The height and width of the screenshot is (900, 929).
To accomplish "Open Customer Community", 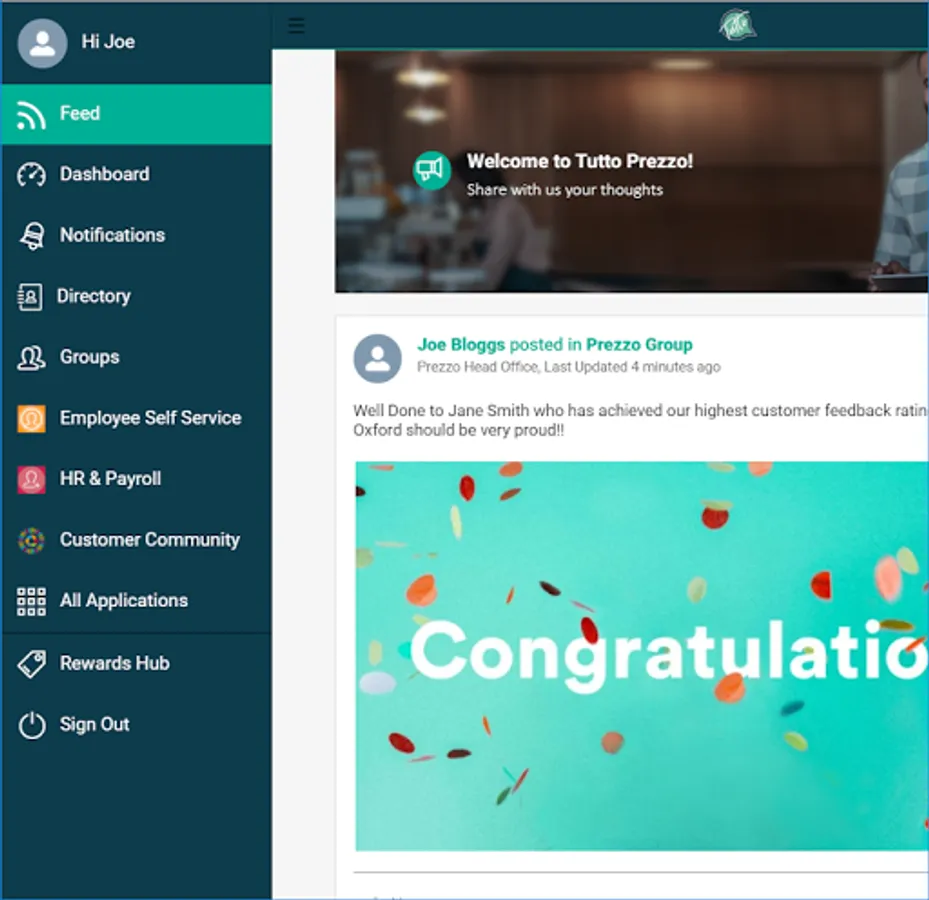I will 136,540.
